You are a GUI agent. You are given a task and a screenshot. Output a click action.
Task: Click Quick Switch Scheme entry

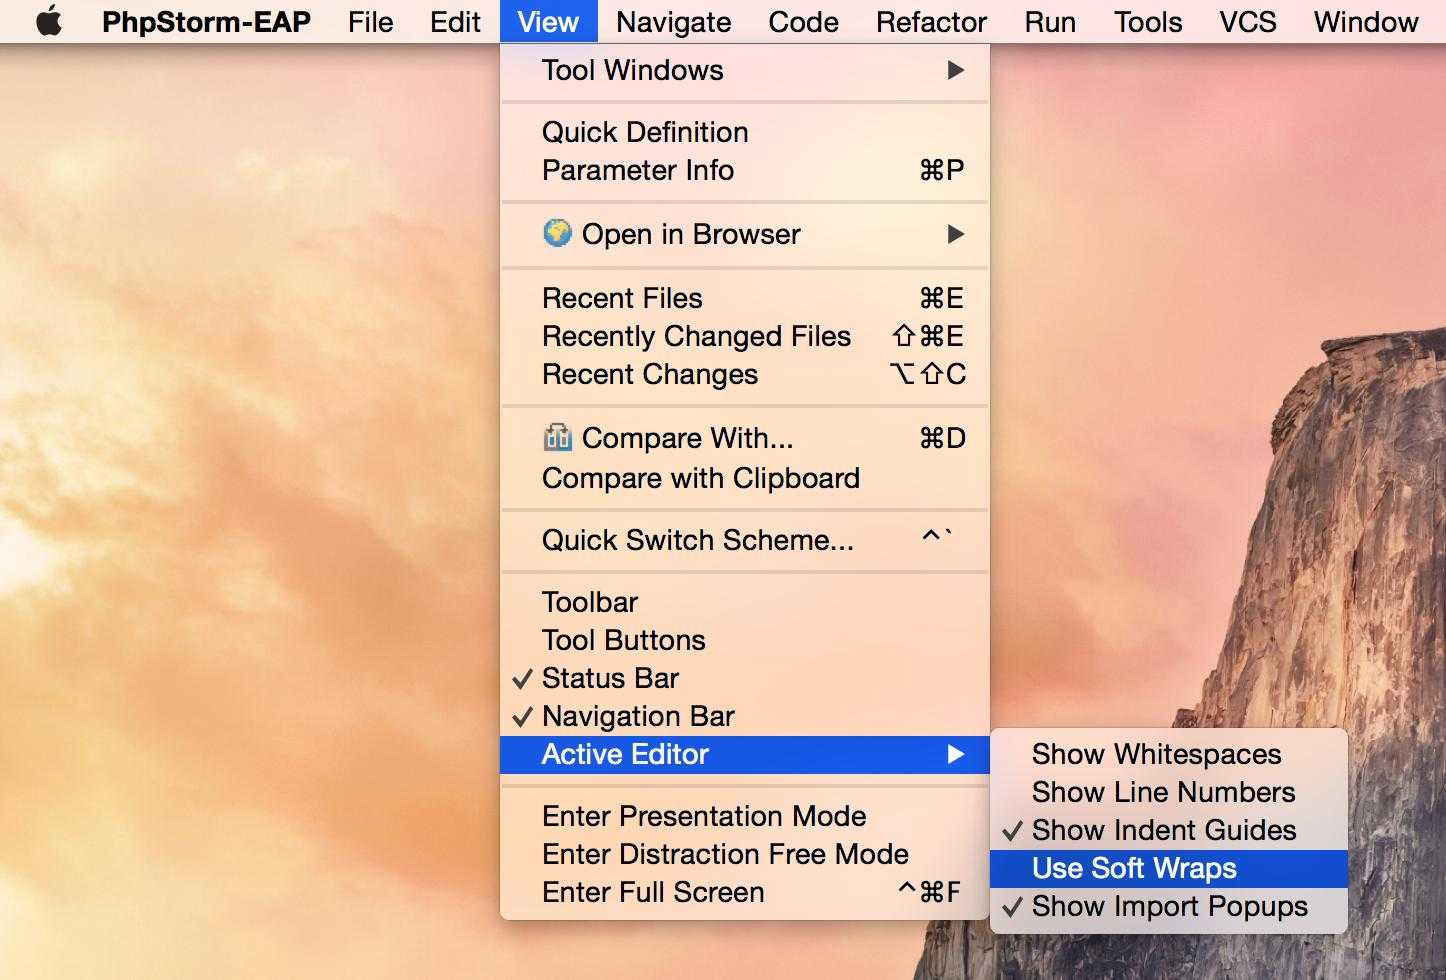point(697,540)
